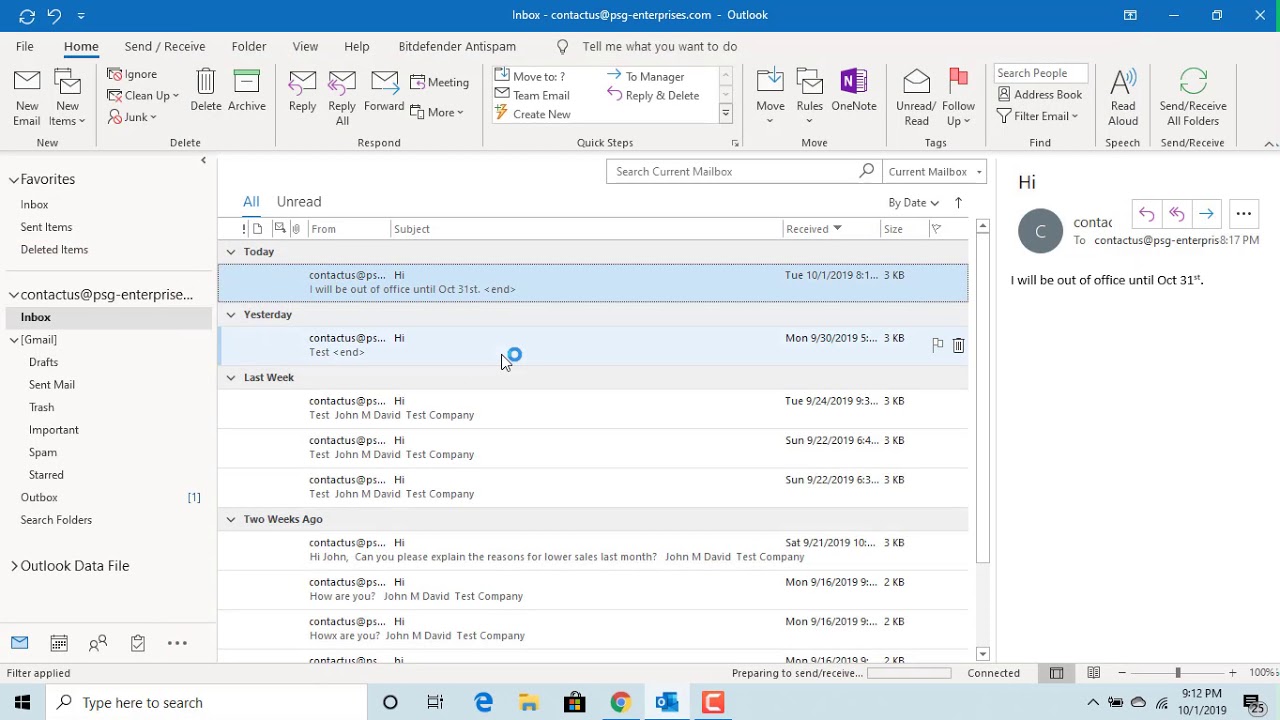This screenshot has width=1280, height=720.
Task: Open reading pane more actions menu
Action: (1244, 214)
